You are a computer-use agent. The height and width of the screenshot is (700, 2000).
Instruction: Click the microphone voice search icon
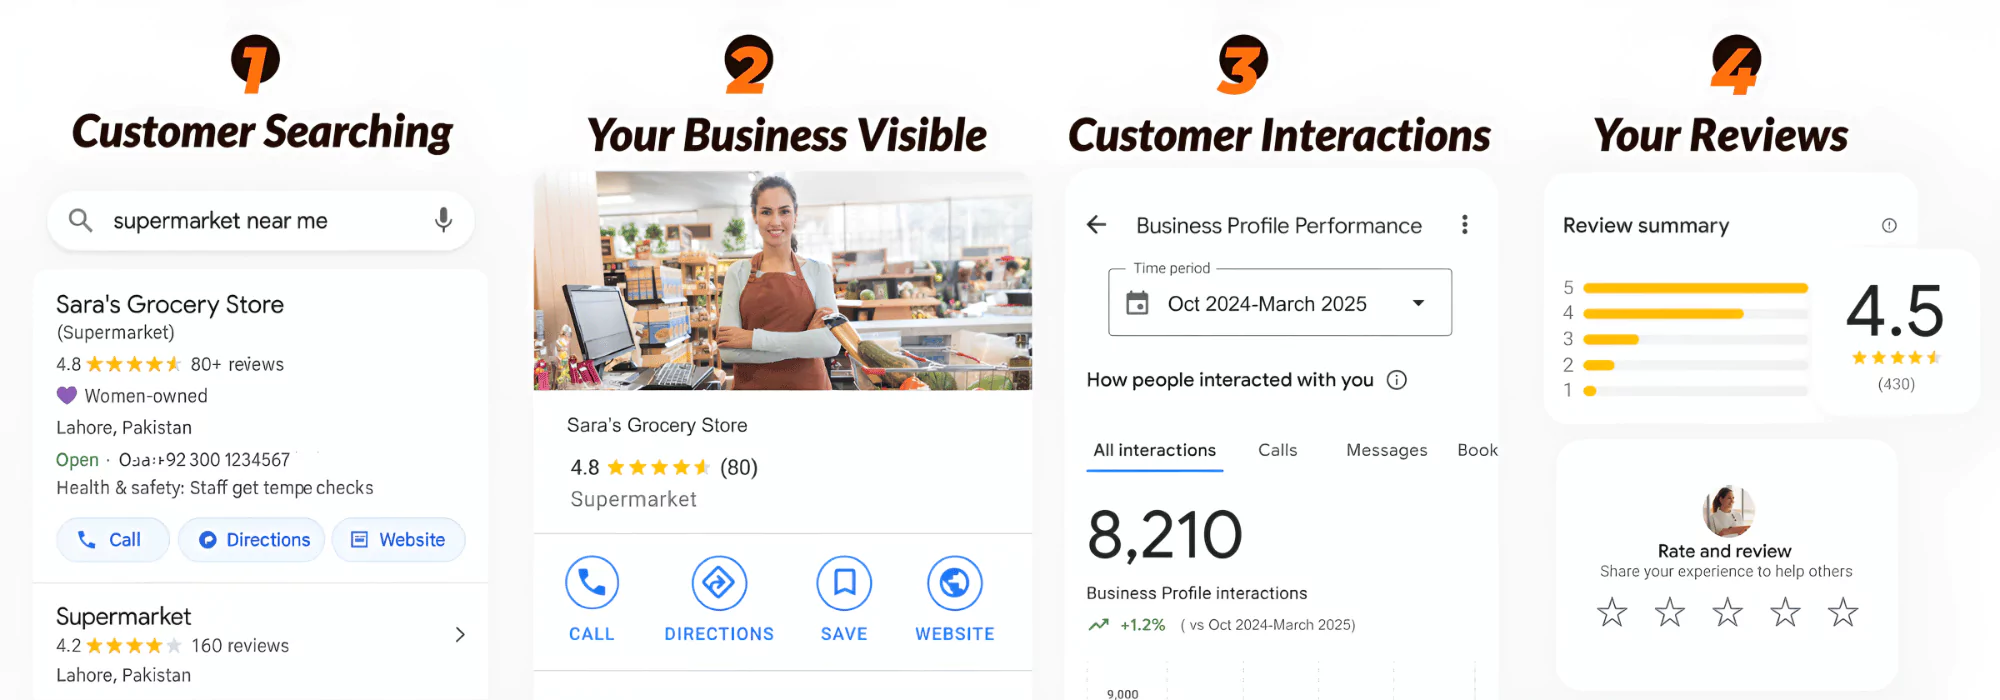coord(443,220)
